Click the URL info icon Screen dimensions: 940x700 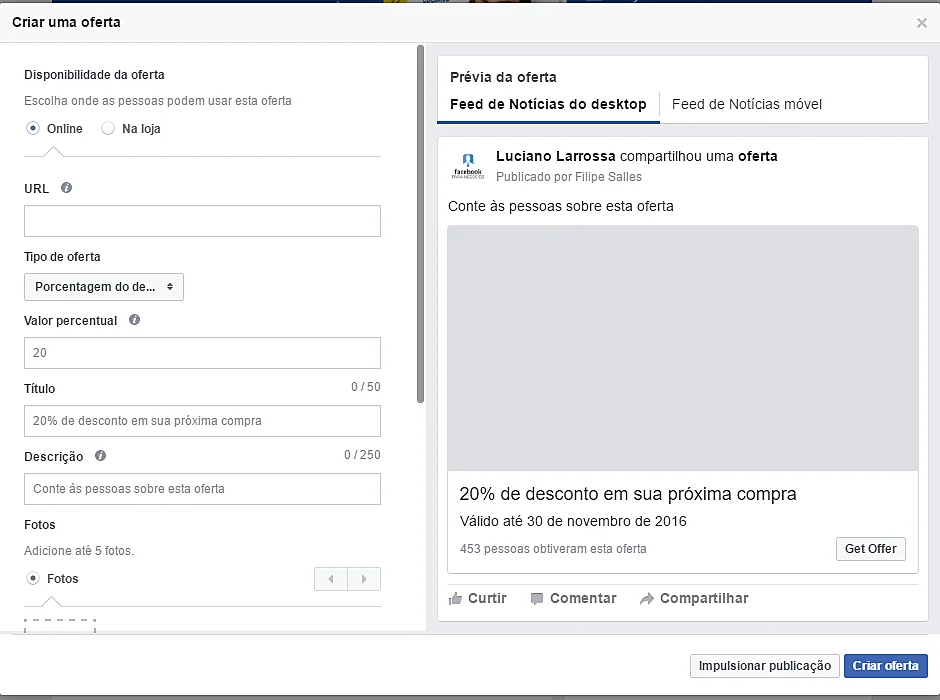click(67, 188)
